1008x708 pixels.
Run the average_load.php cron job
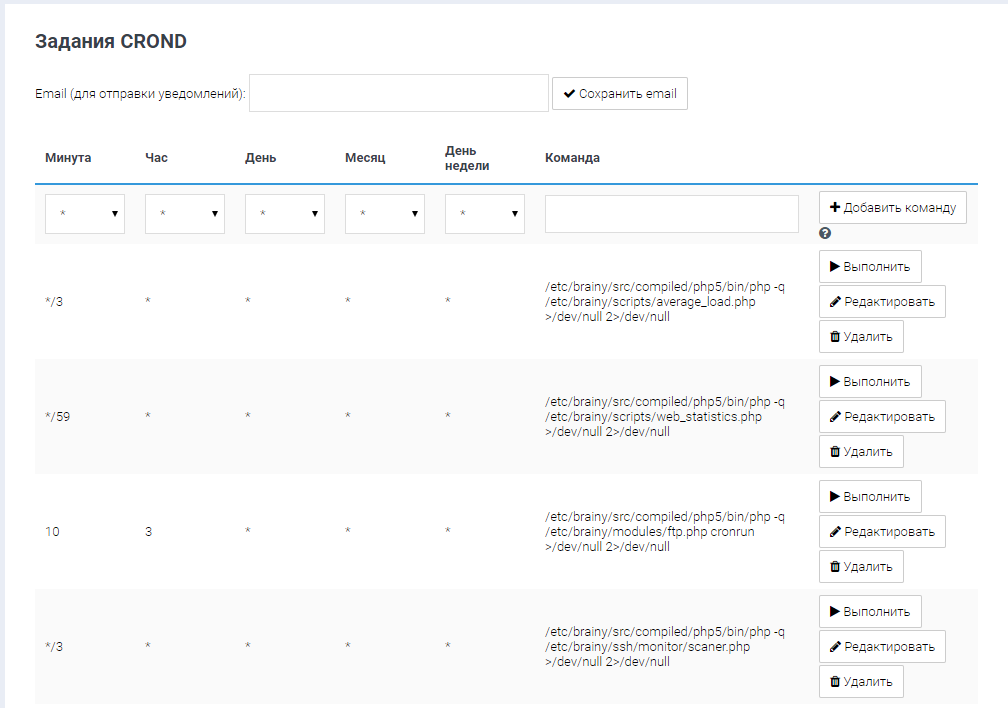pos(870,267)
